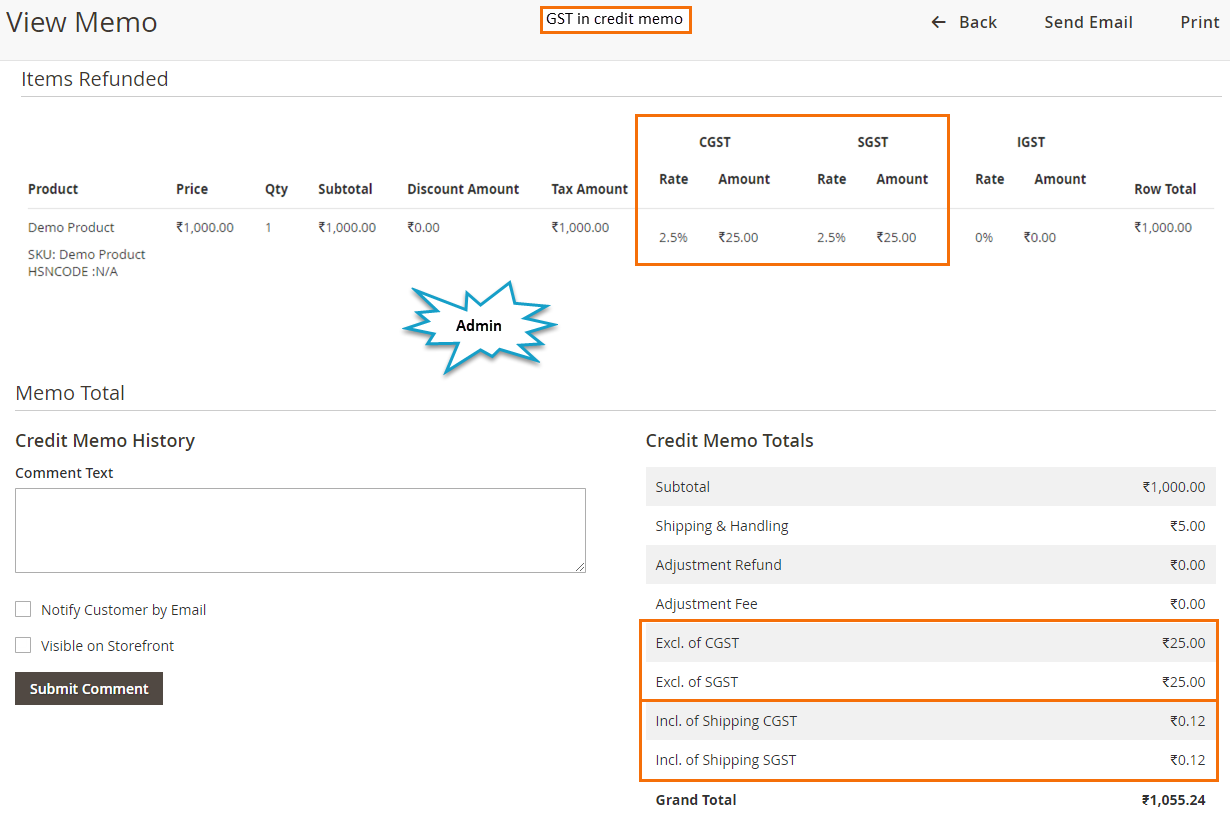Toggle Visible on Storefront checkbox
1230x824 pixels.
(x=23, y=646)
